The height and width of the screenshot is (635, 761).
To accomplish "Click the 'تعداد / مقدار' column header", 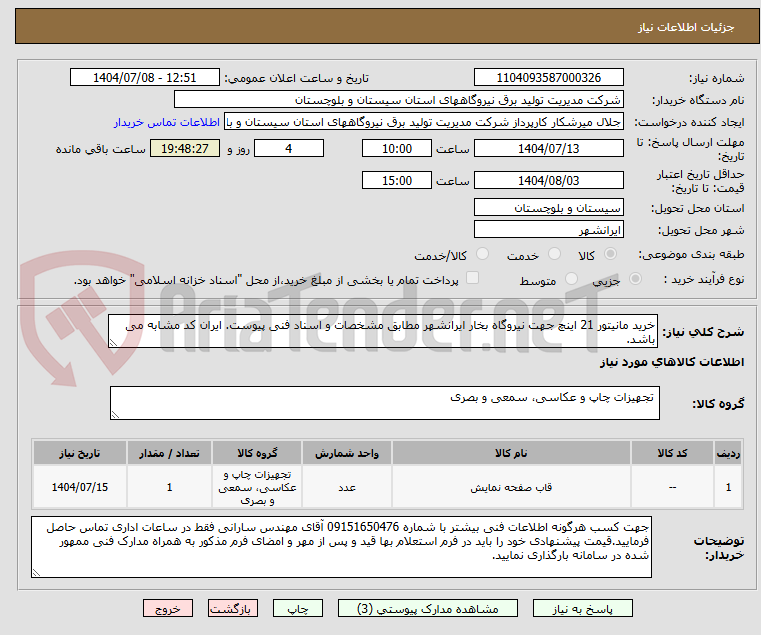I will click(x=169, y=453).
